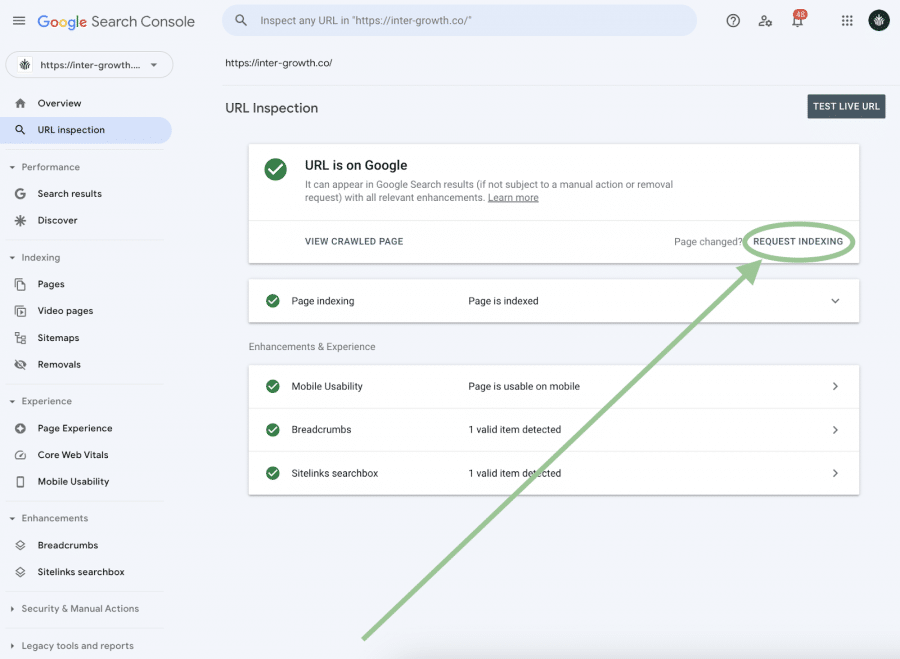Click the TEST LIVE URL button
Screen dimensions: 900x659
tap(846, 107)
